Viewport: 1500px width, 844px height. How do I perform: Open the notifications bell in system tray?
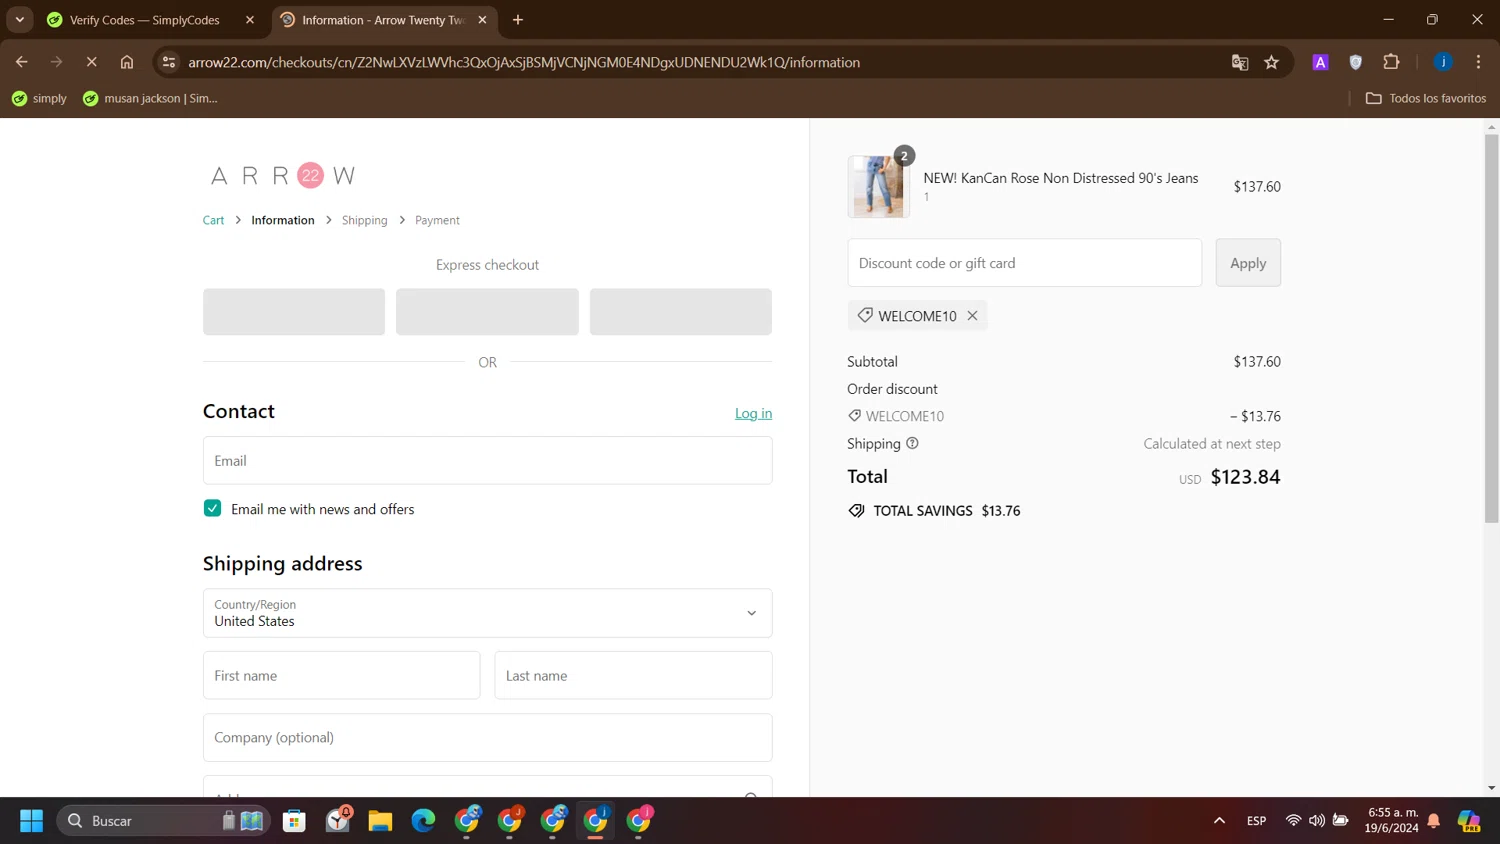pos(1434,821)
